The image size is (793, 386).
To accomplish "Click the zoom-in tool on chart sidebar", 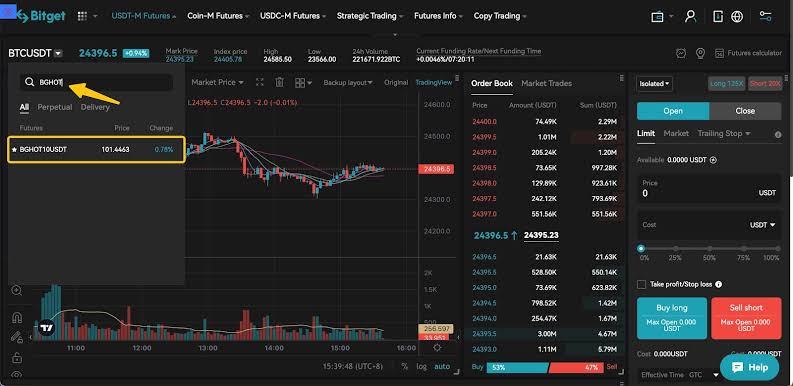I will coord(17,290).
